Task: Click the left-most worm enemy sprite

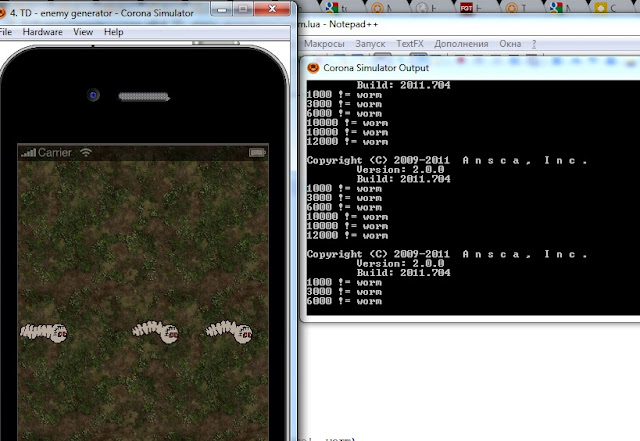Action: click(44, 332)
